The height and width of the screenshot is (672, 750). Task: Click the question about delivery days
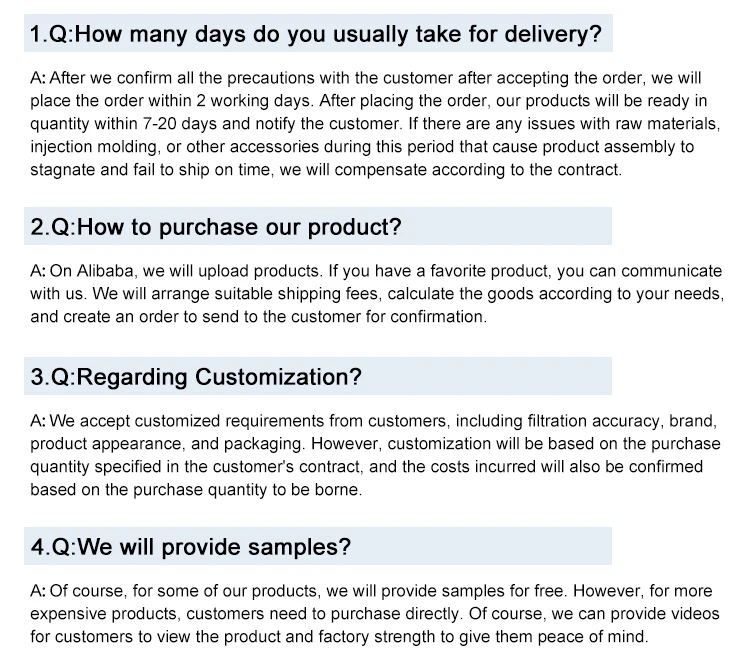(316, 36)
